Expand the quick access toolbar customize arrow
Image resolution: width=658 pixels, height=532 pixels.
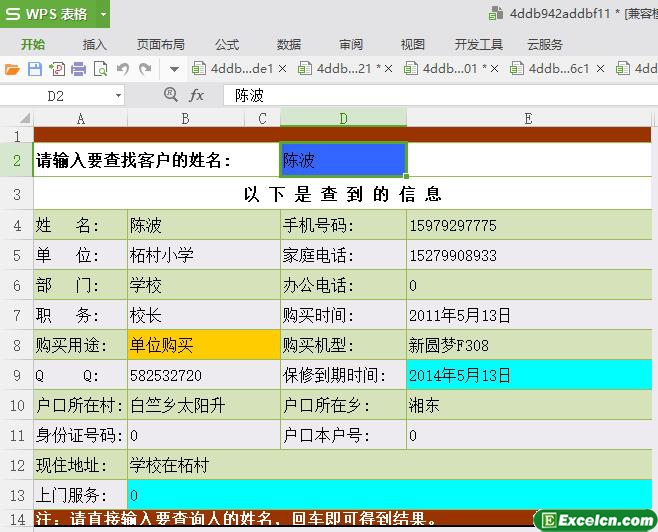pos(174,69)
